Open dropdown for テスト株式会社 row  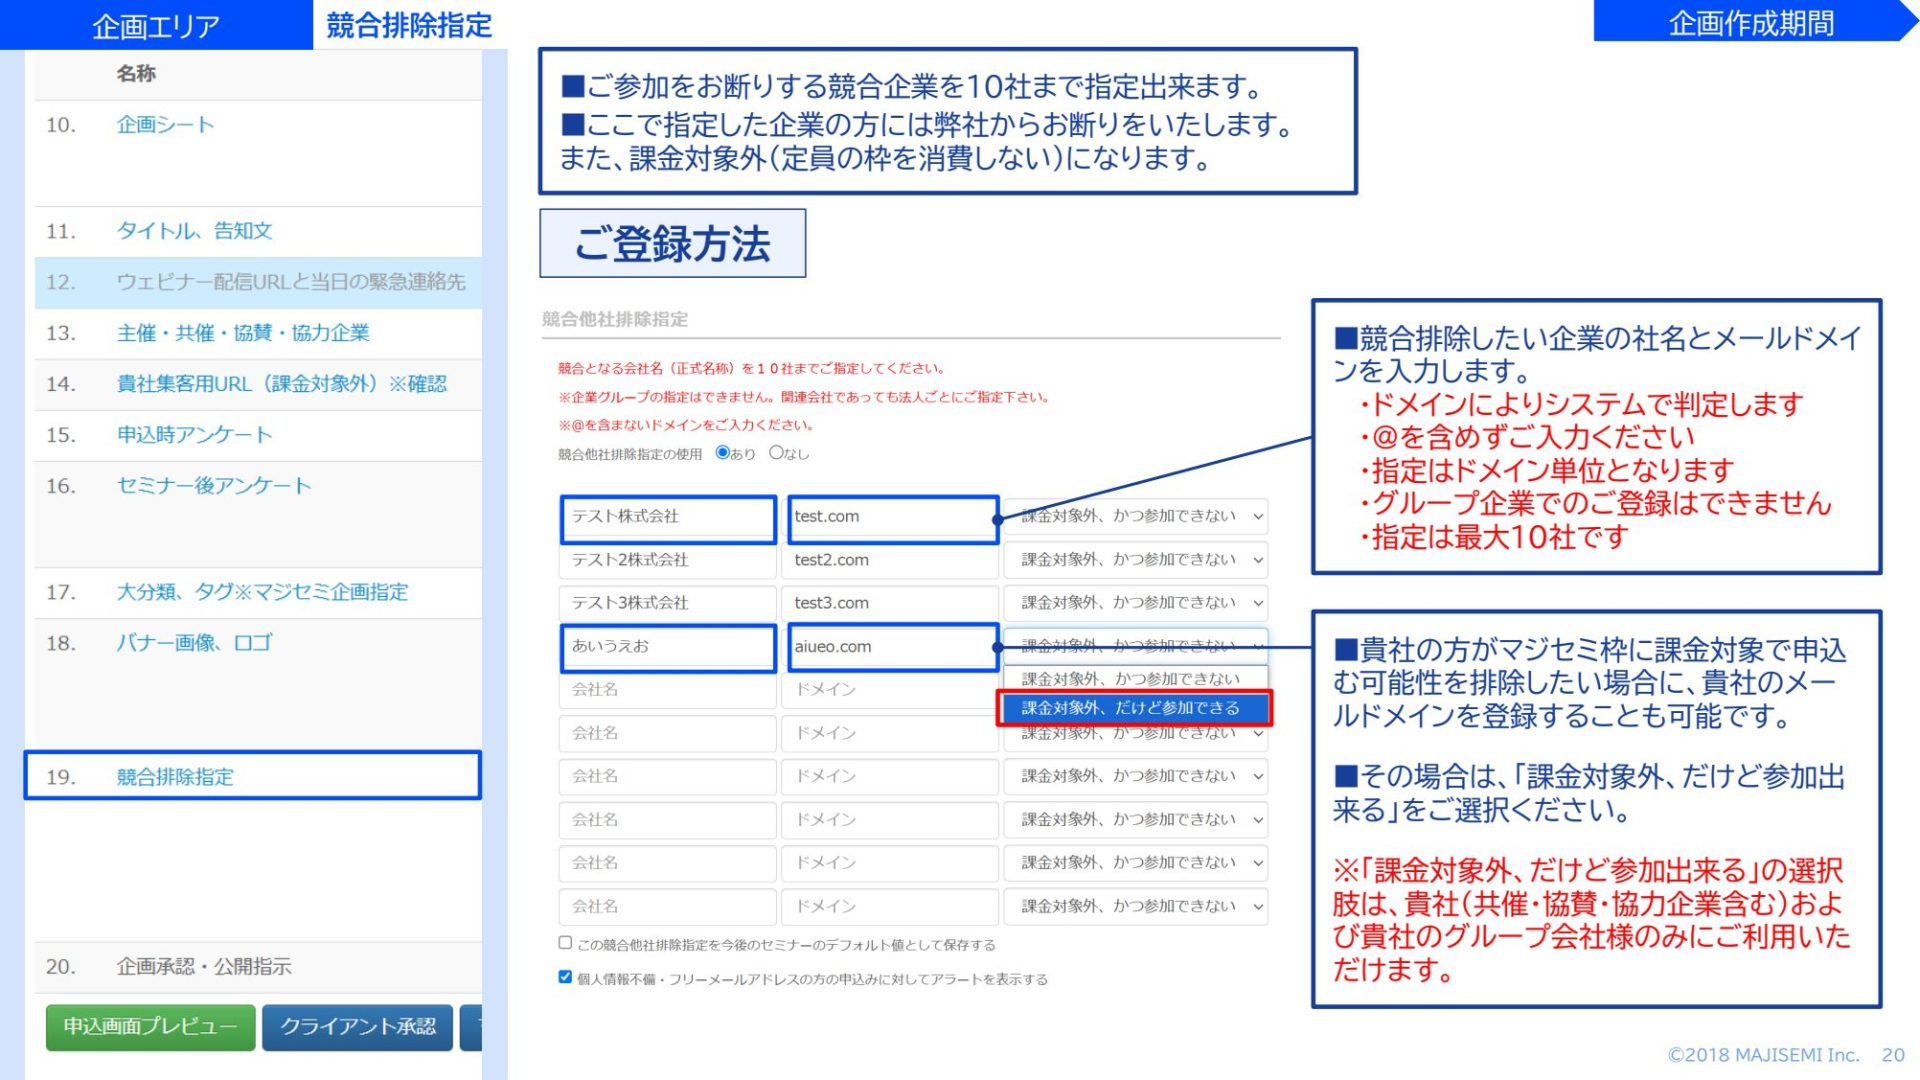click(x=1136, y=517)
